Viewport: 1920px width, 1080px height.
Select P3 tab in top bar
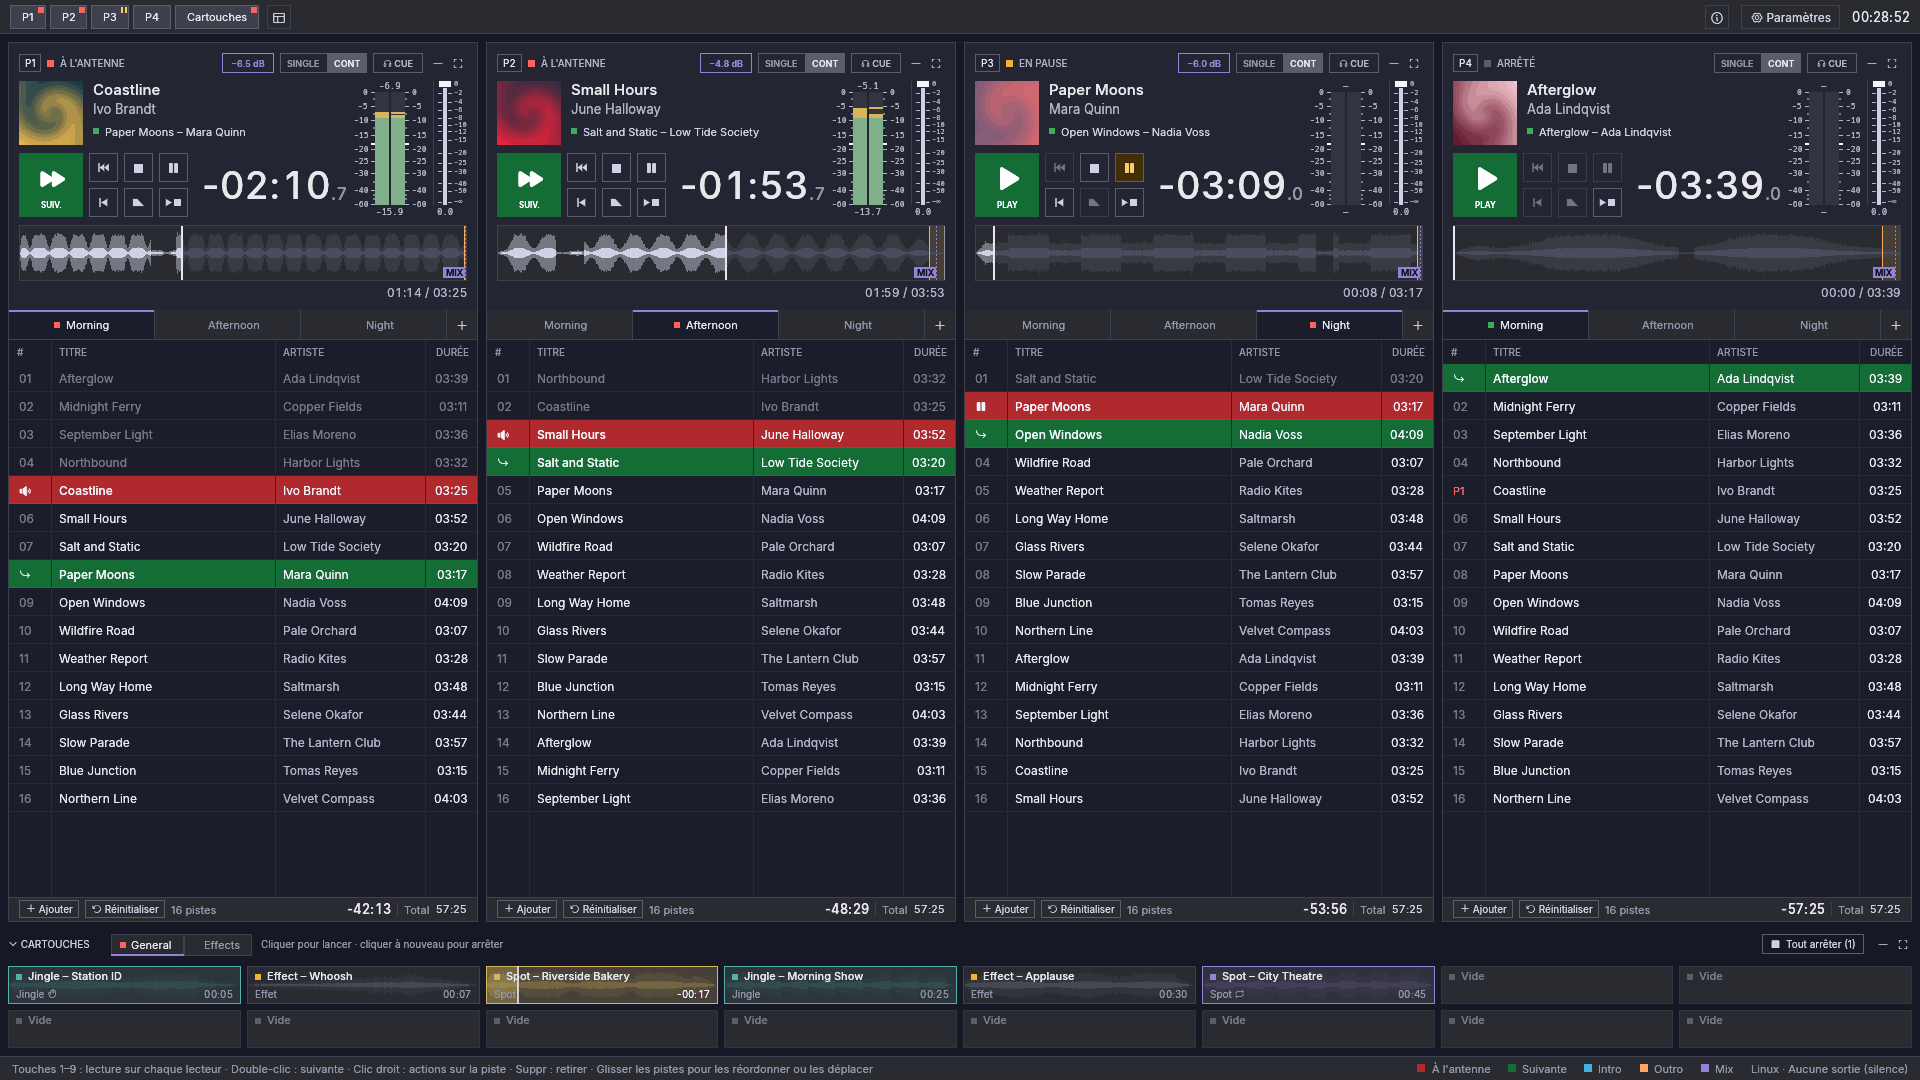(109, 17)
